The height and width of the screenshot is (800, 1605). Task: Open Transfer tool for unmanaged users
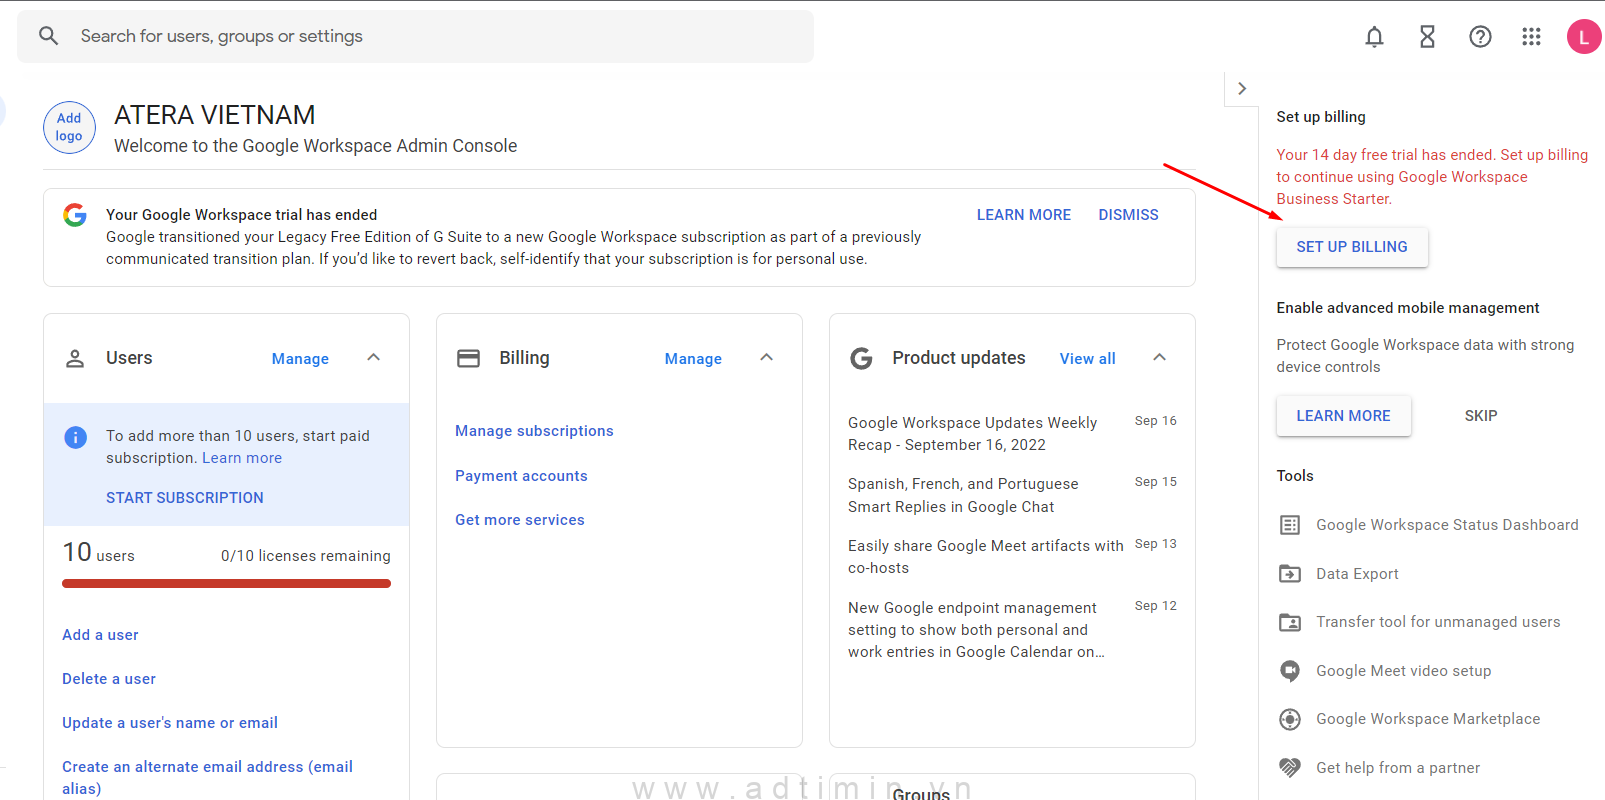pyautogui.click(x=1438, y=622)
